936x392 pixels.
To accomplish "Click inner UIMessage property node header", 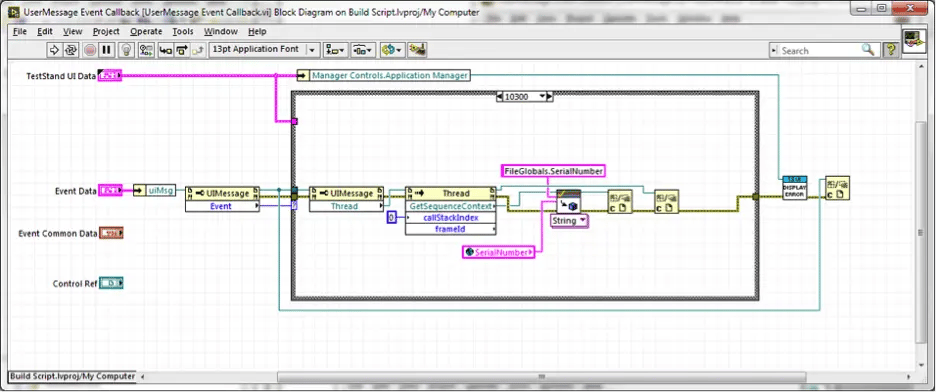I will click(346, 193).
